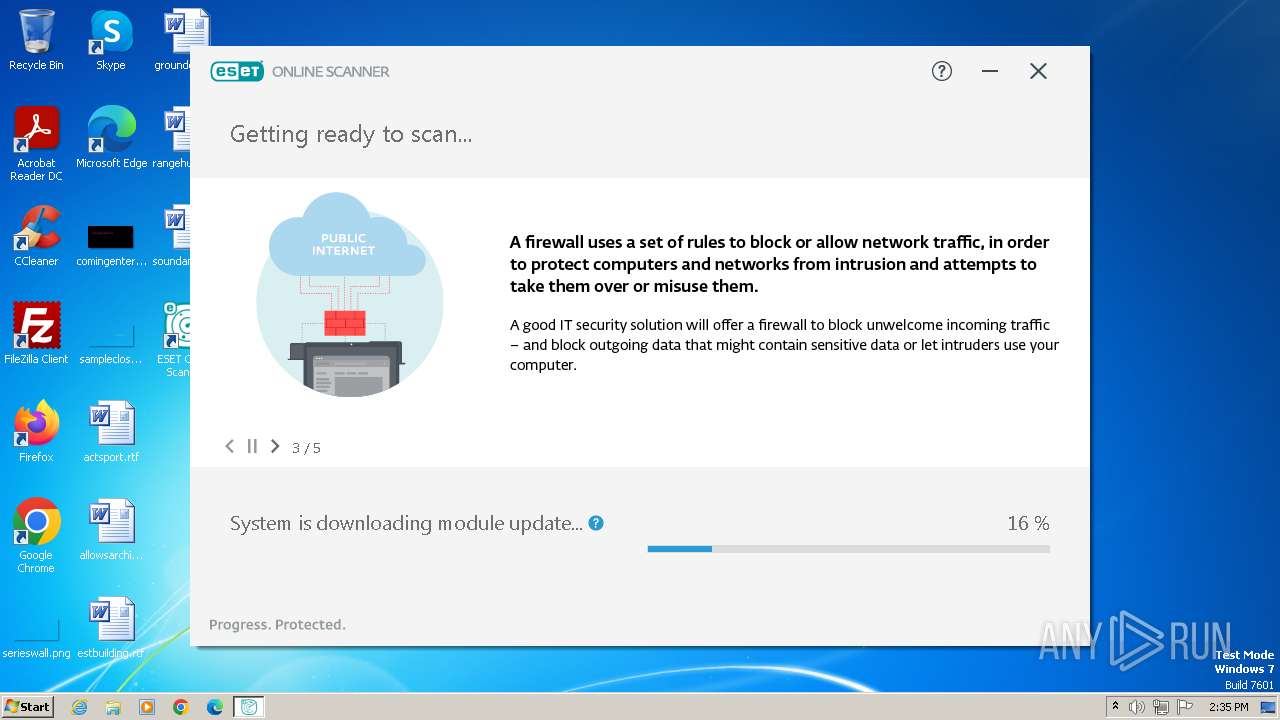Image resolution: width=1280 pixels, height=720 pixels.
Task: Click the 2:35 PM taskbar clock
Action: (x=1229, y=707)
